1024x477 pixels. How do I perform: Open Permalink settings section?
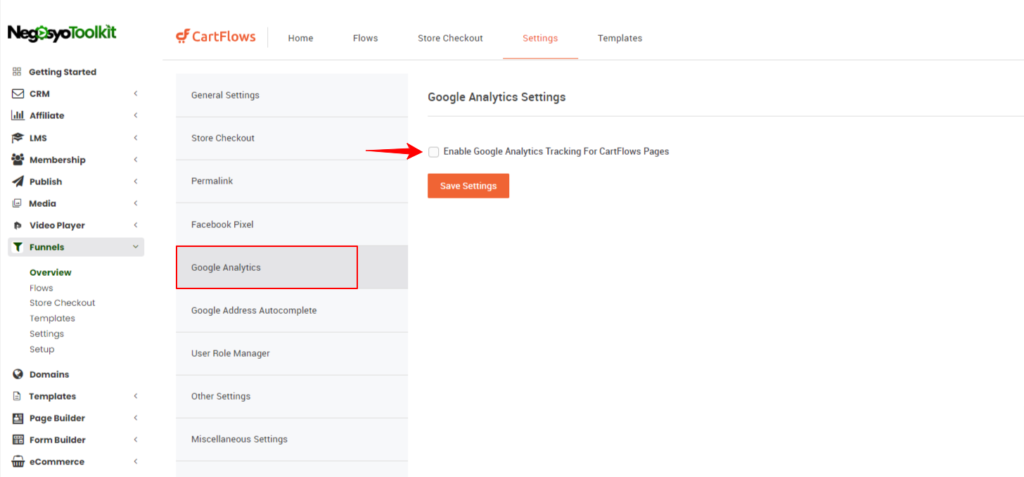[292, 181]
